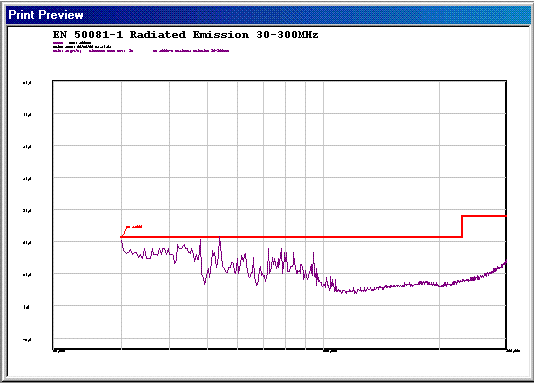Click the red limit line step-up corner
The image size is (535, 383).
tap(462, 216)
